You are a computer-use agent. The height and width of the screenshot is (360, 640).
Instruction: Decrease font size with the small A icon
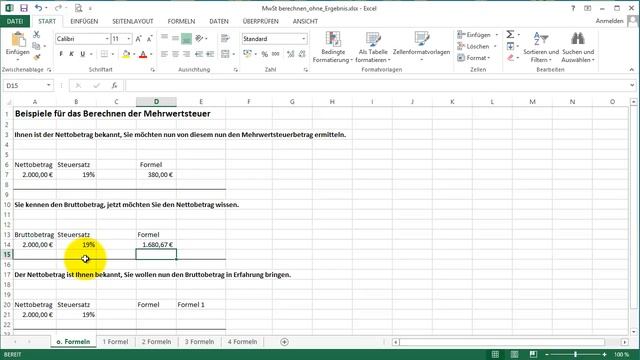(149, 39)
